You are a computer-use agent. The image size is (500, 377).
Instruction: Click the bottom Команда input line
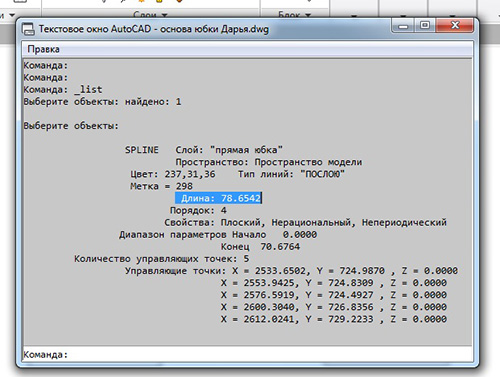[247, 354]
